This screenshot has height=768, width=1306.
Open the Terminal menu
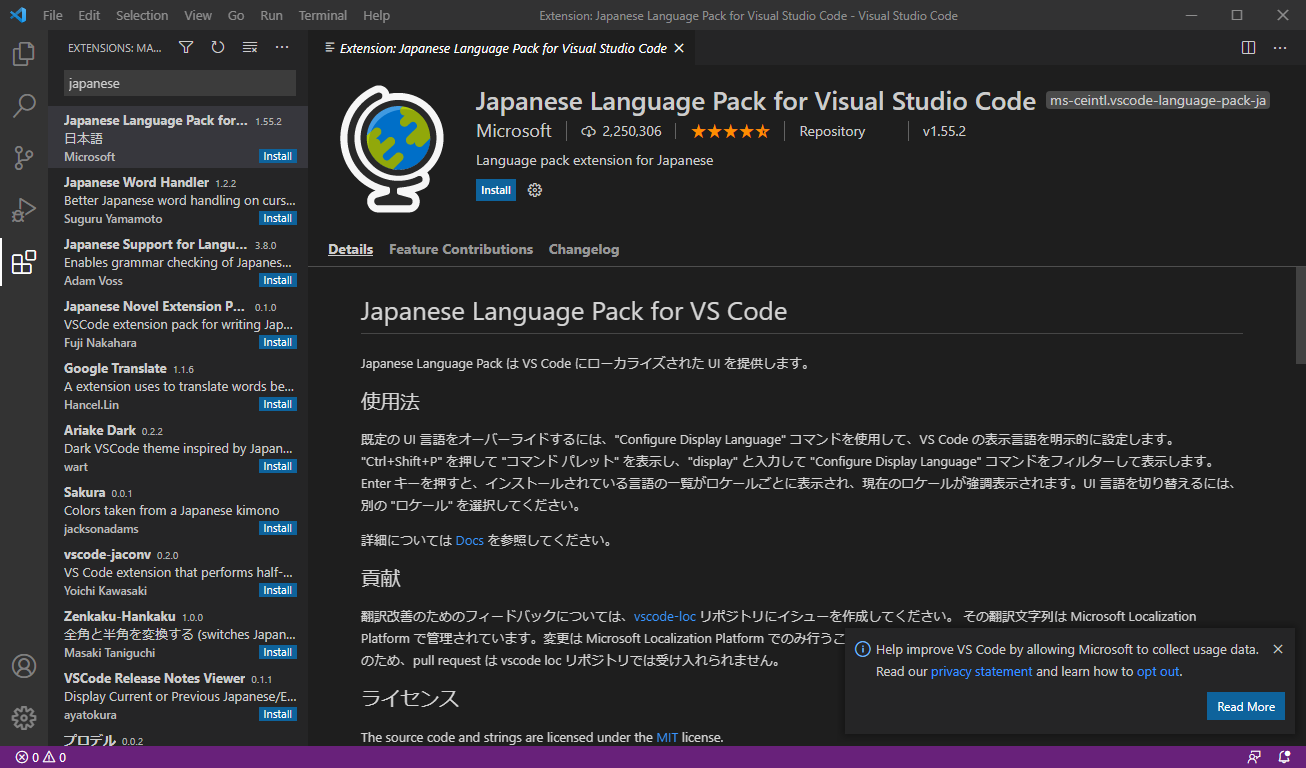coord(323,15)
